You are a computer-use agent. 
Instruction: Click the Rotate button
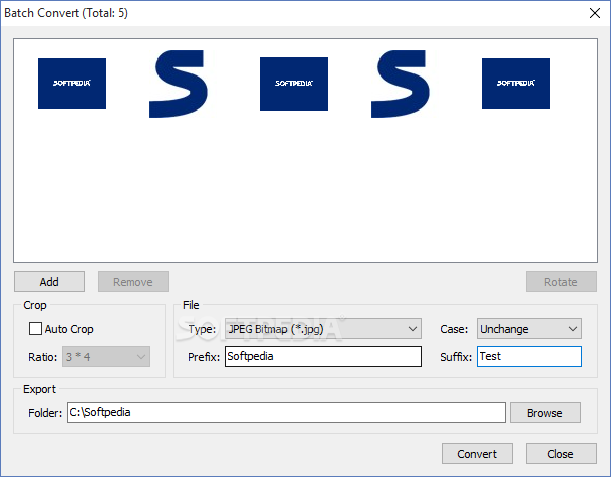(561, 282)
